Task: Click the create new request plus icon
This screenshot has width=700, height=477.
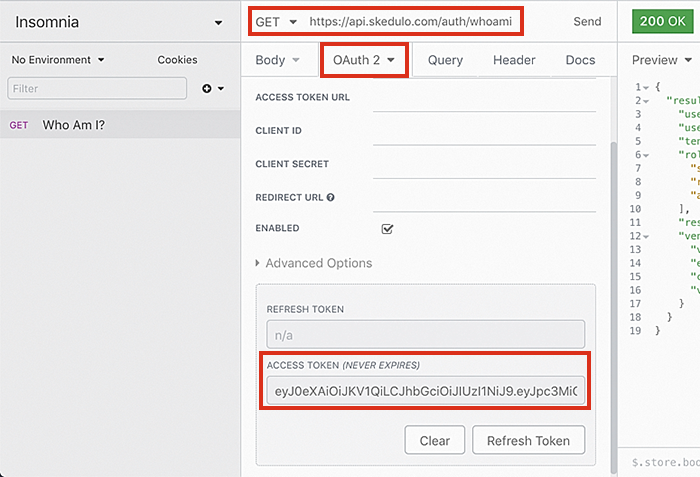Action: [x=207, y=88]
